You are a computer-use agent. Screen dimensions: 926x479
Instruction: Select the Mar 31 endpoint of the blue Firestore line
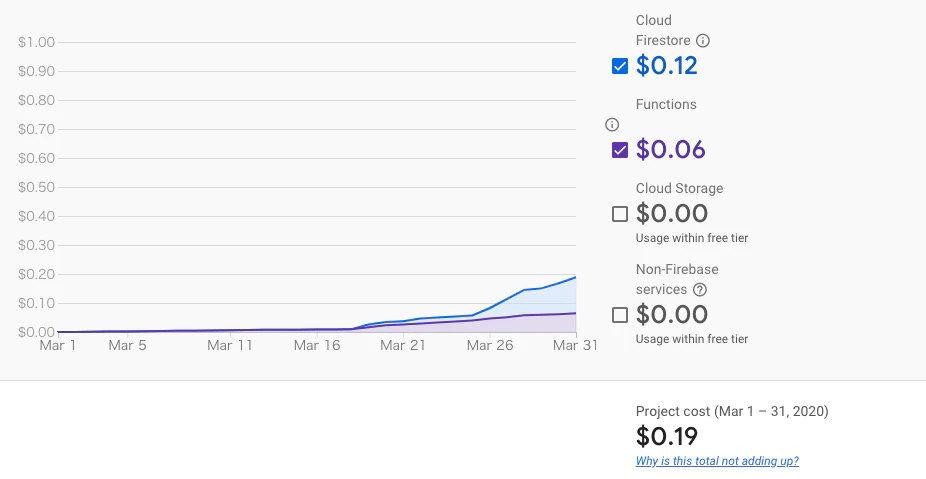click(x=575, y=277)
